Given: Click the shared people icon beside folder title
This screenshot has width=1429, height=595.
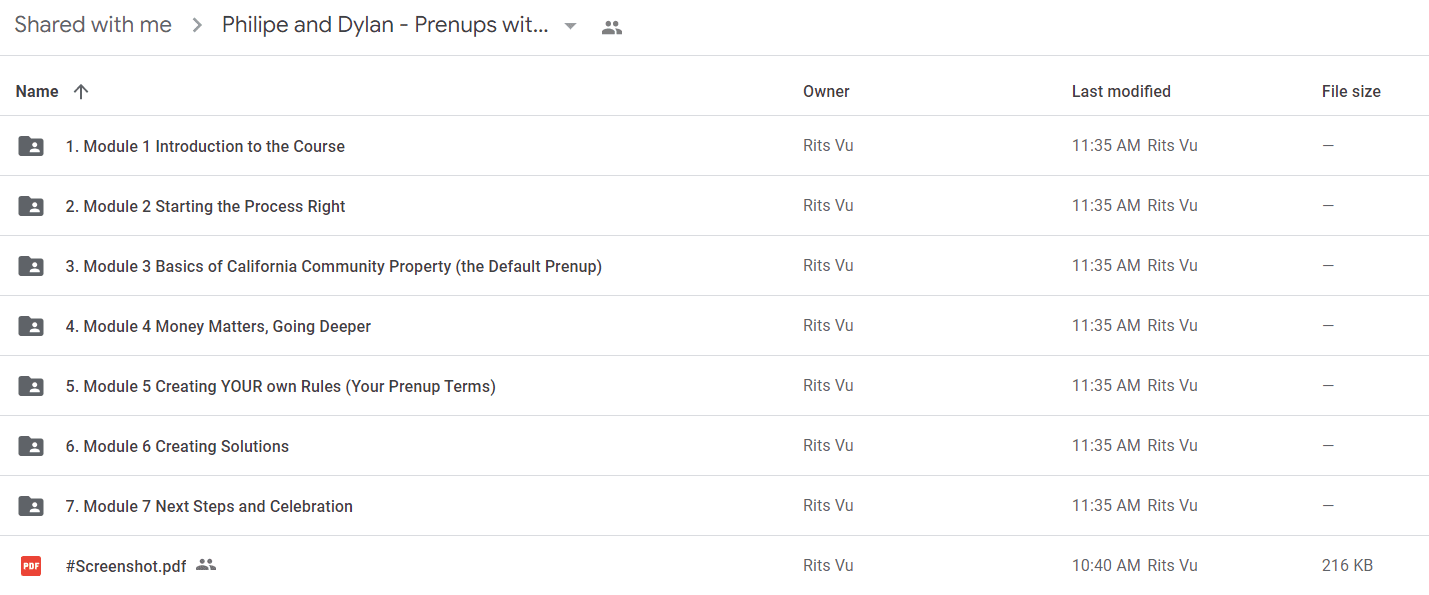Looking at the screenshot, I should (612, 27).
